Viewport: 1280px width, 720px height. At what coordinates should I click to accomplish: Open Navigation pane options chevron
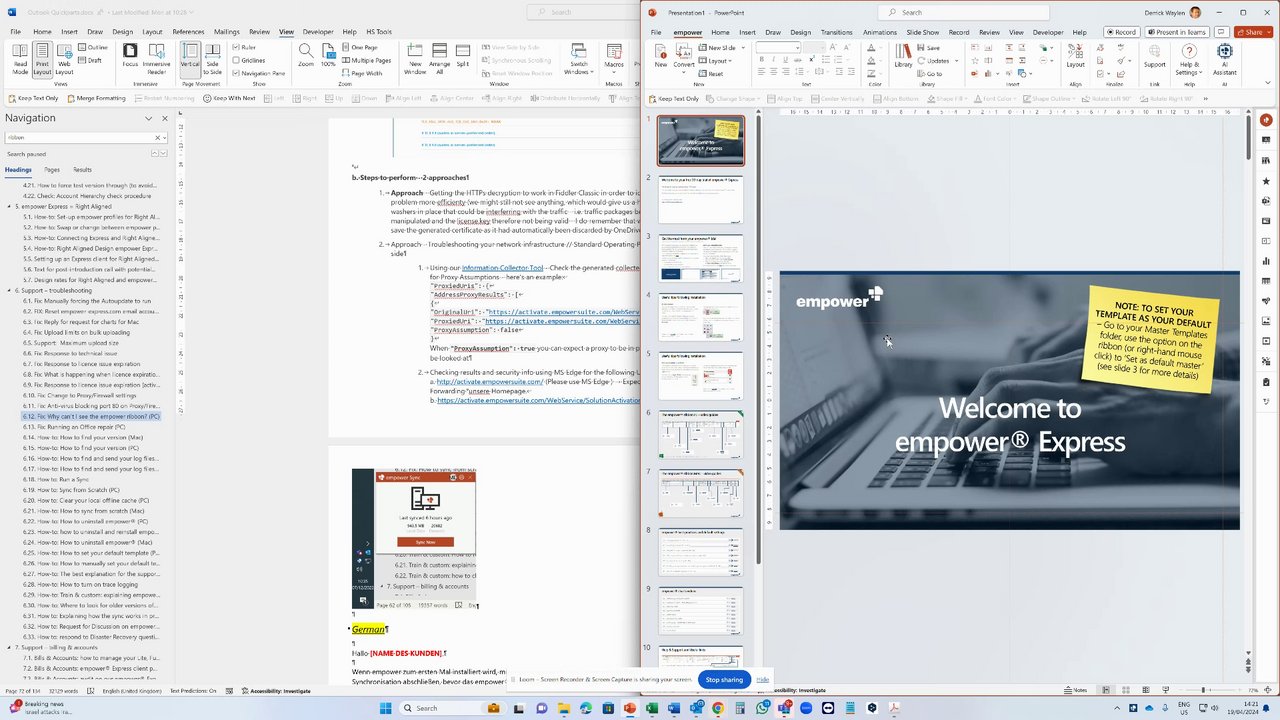[x=149, y=118]
